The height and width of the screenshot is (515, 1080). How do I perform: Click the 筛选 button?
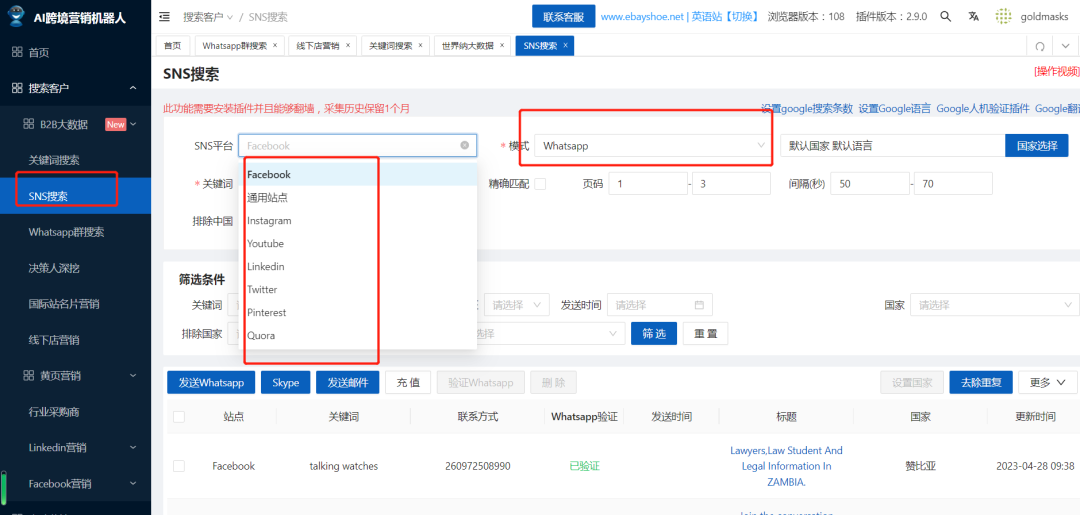(x=654, y=334)
